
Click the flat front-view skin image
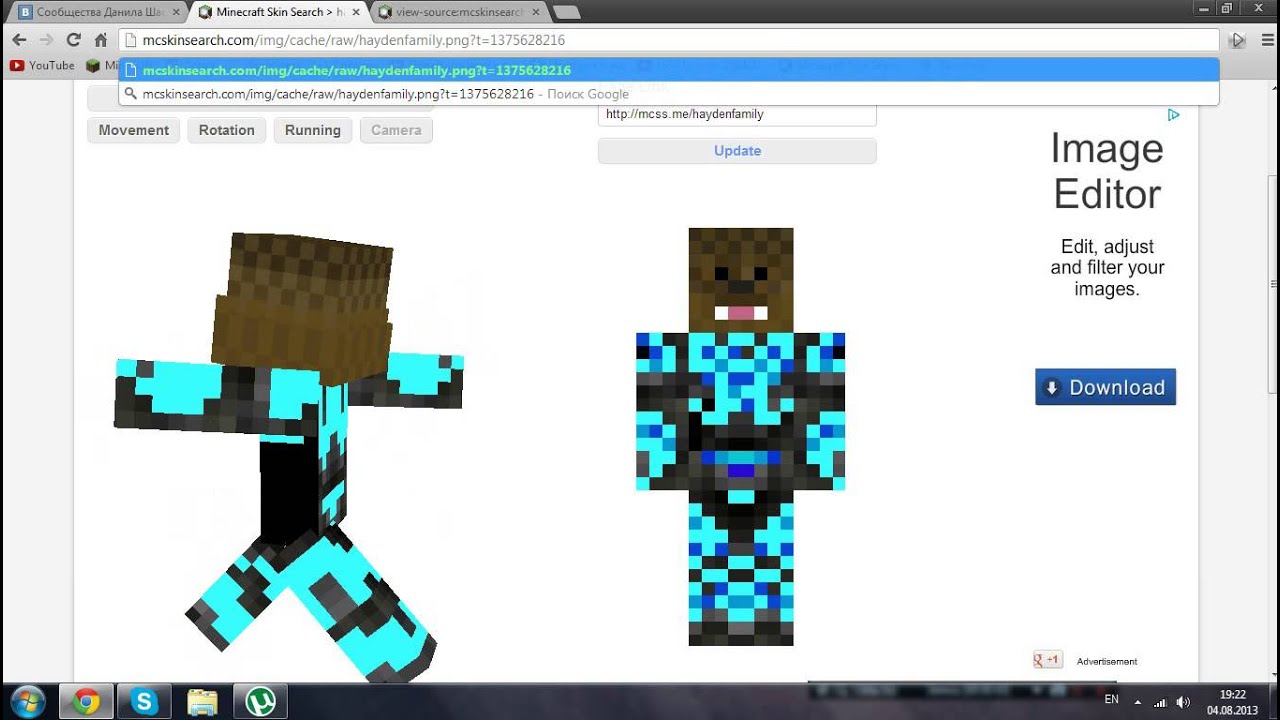tap(741, 436)
